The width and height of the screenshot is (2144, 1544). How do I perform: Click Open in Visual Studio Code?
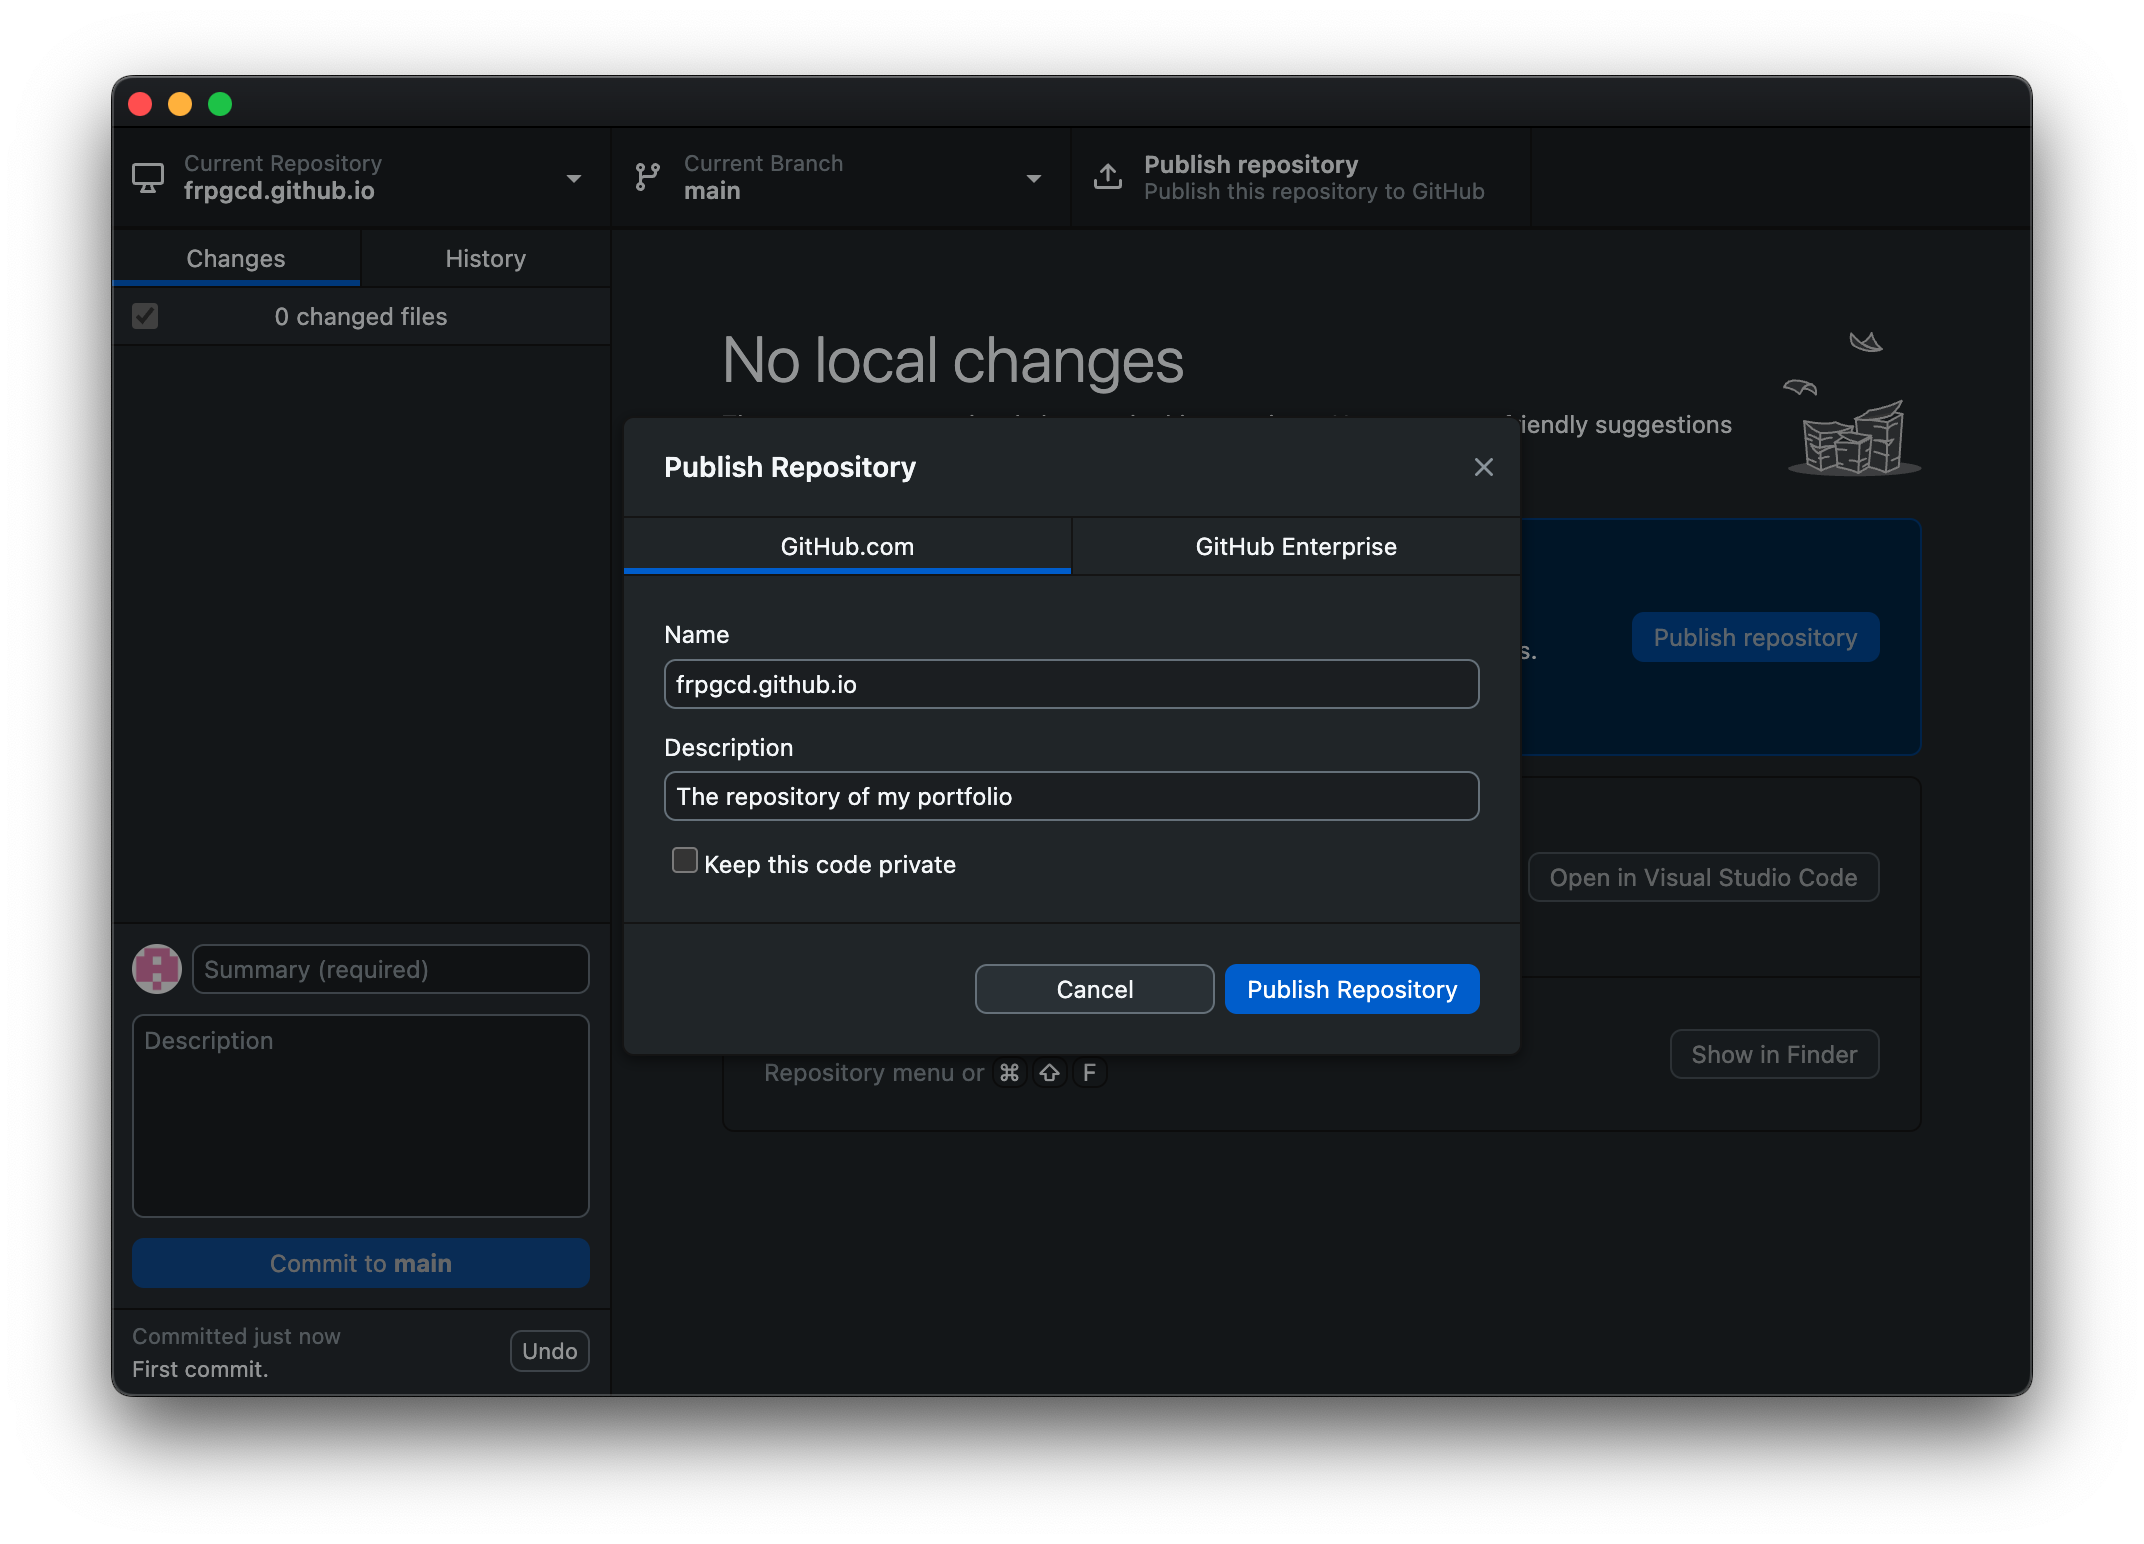click(1703, 877)
